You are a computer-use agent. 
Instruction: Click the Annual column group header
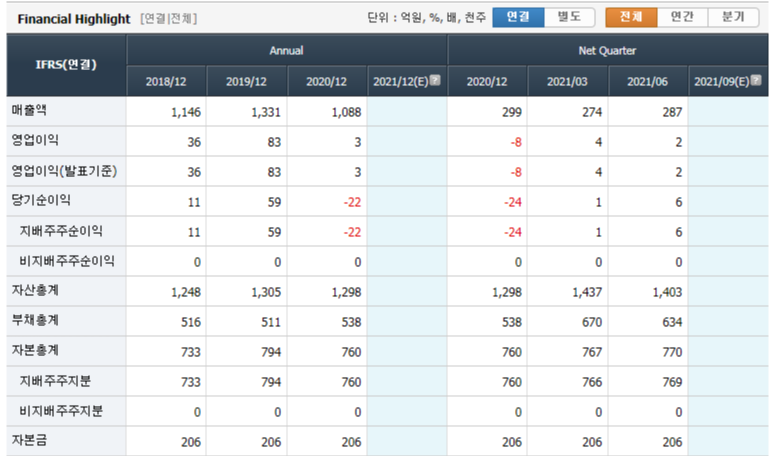point(287,51)
